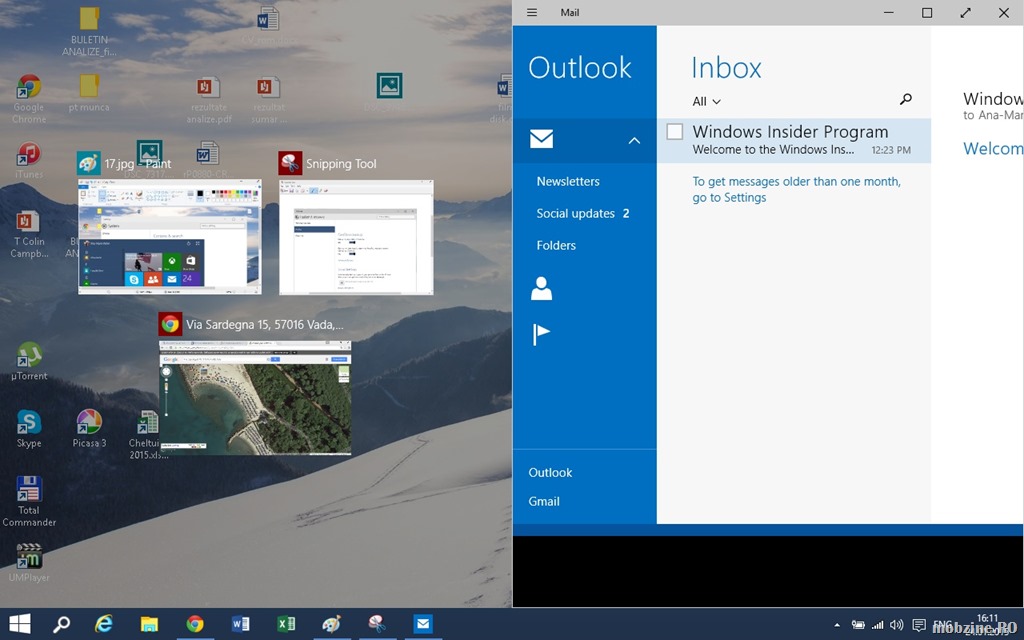Open the Windows Start button
The width and height of the screenshot is (1024, 640).
click(x=20, y=624)
